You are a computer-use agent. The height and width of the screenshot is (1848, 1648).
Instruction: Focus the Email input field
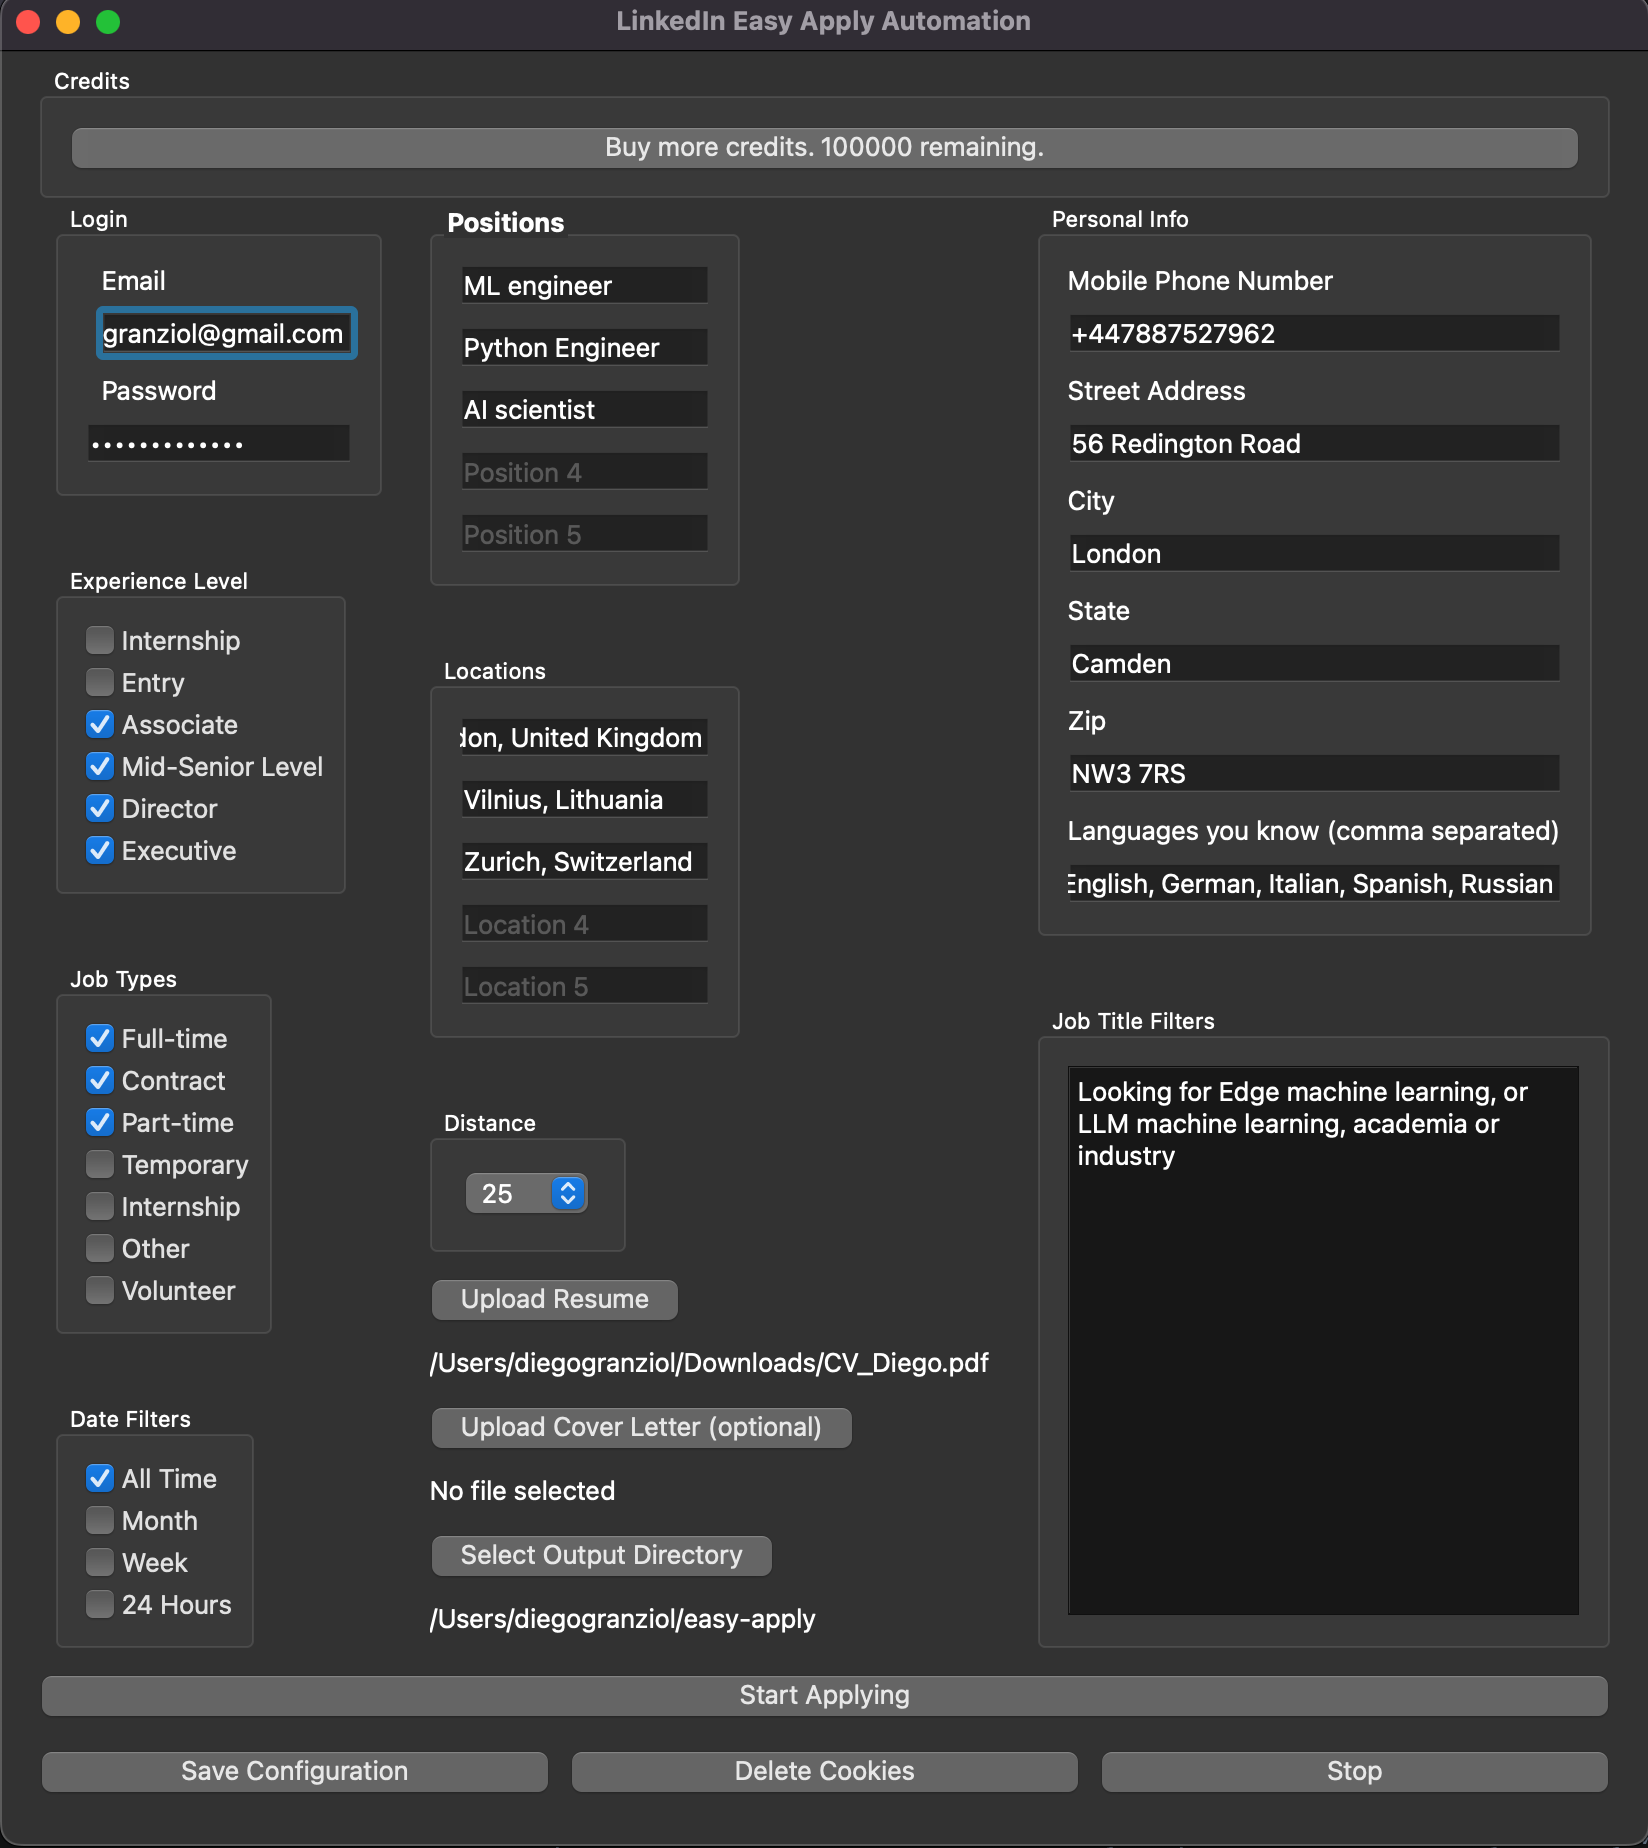[226, 333]
